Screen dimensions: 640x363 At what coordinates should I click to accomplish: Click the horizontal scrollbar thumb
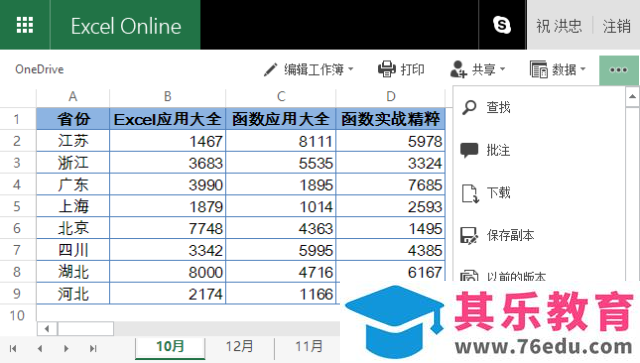coord(86,328)
